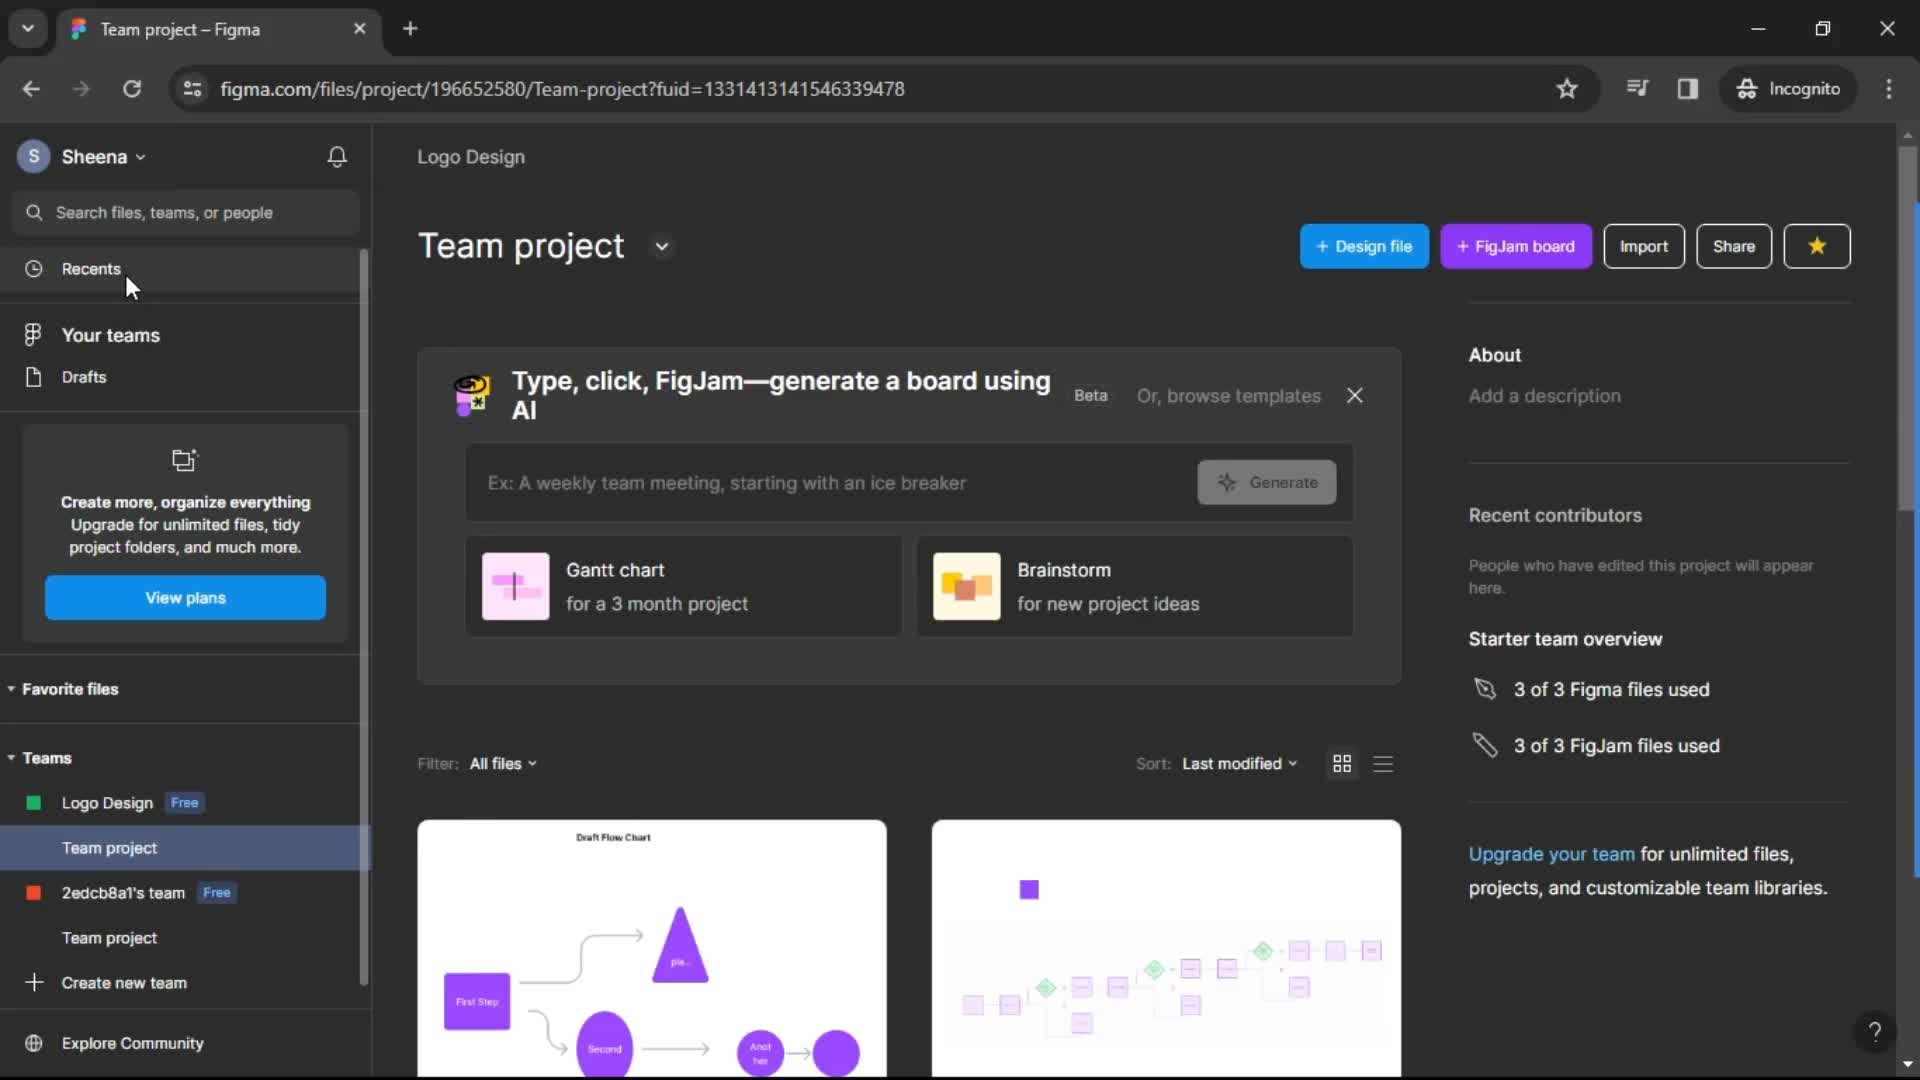Viewport: 1920px width, 1080px height.
Task: Select Drafts from the sidebar
Action: tap(83, 377)
